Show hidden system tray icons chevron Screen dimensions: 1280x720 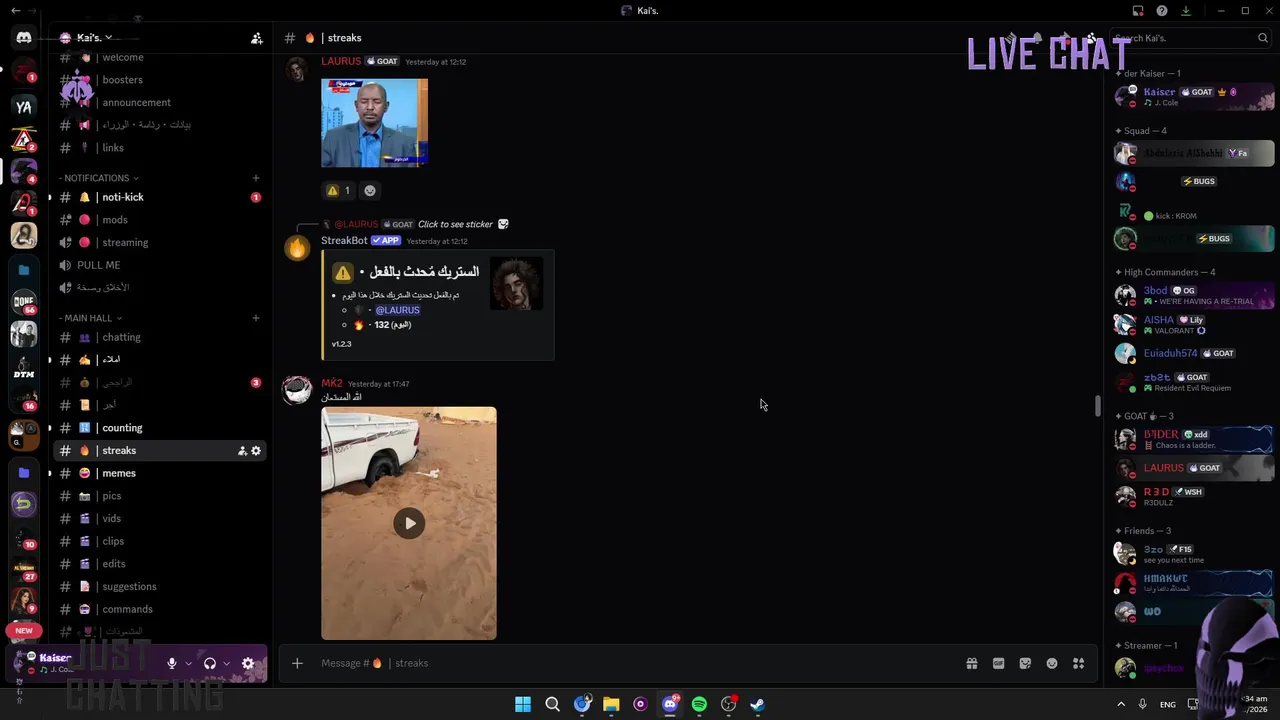coord(1121,704)
